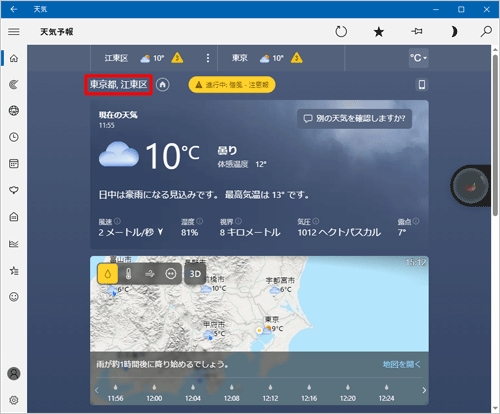Show info for 視界 label

pos(238,221)
